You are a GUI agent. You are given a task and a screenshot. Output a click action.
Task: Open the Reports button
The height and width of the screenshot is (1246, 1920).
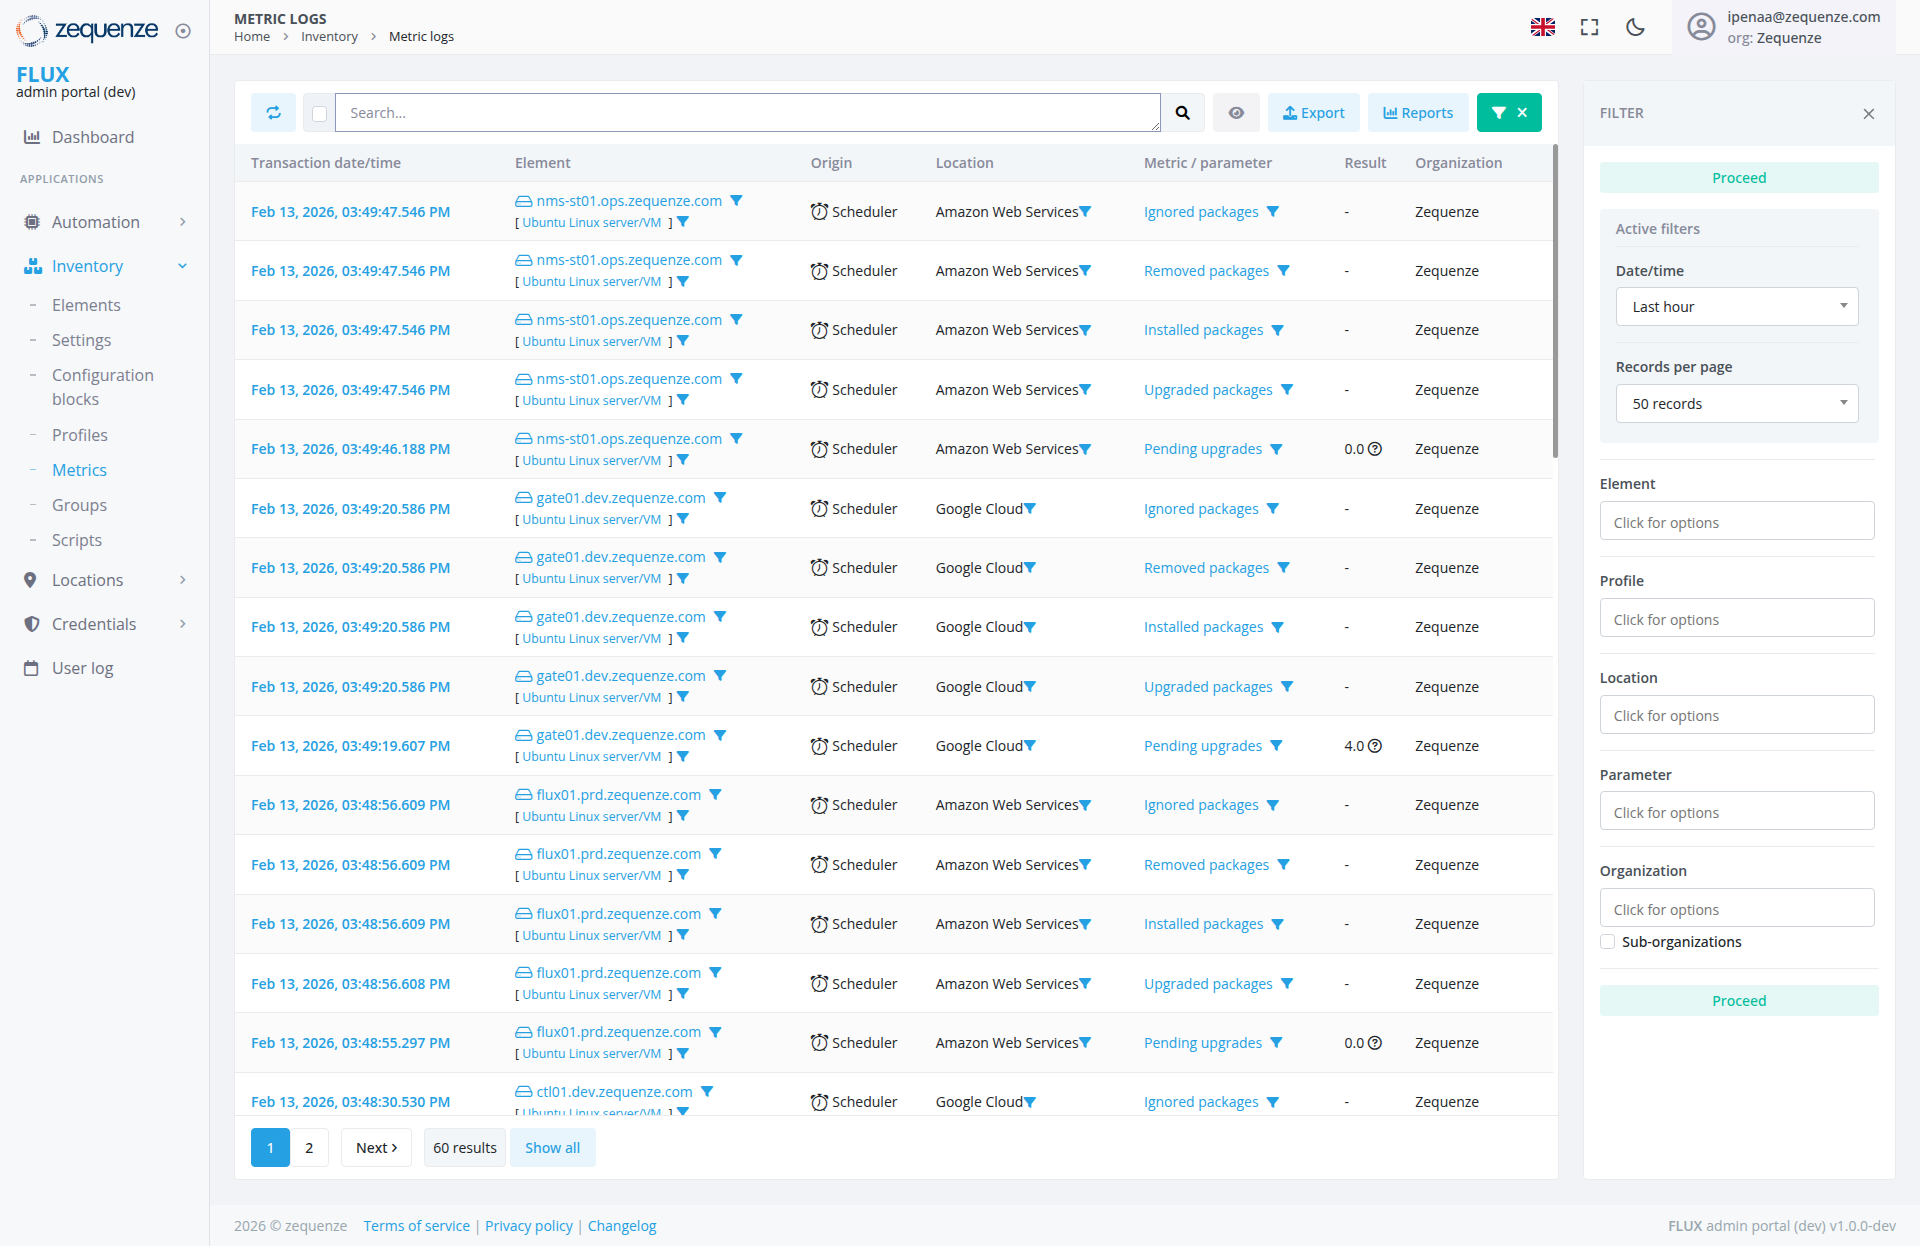click(1418, 113)
